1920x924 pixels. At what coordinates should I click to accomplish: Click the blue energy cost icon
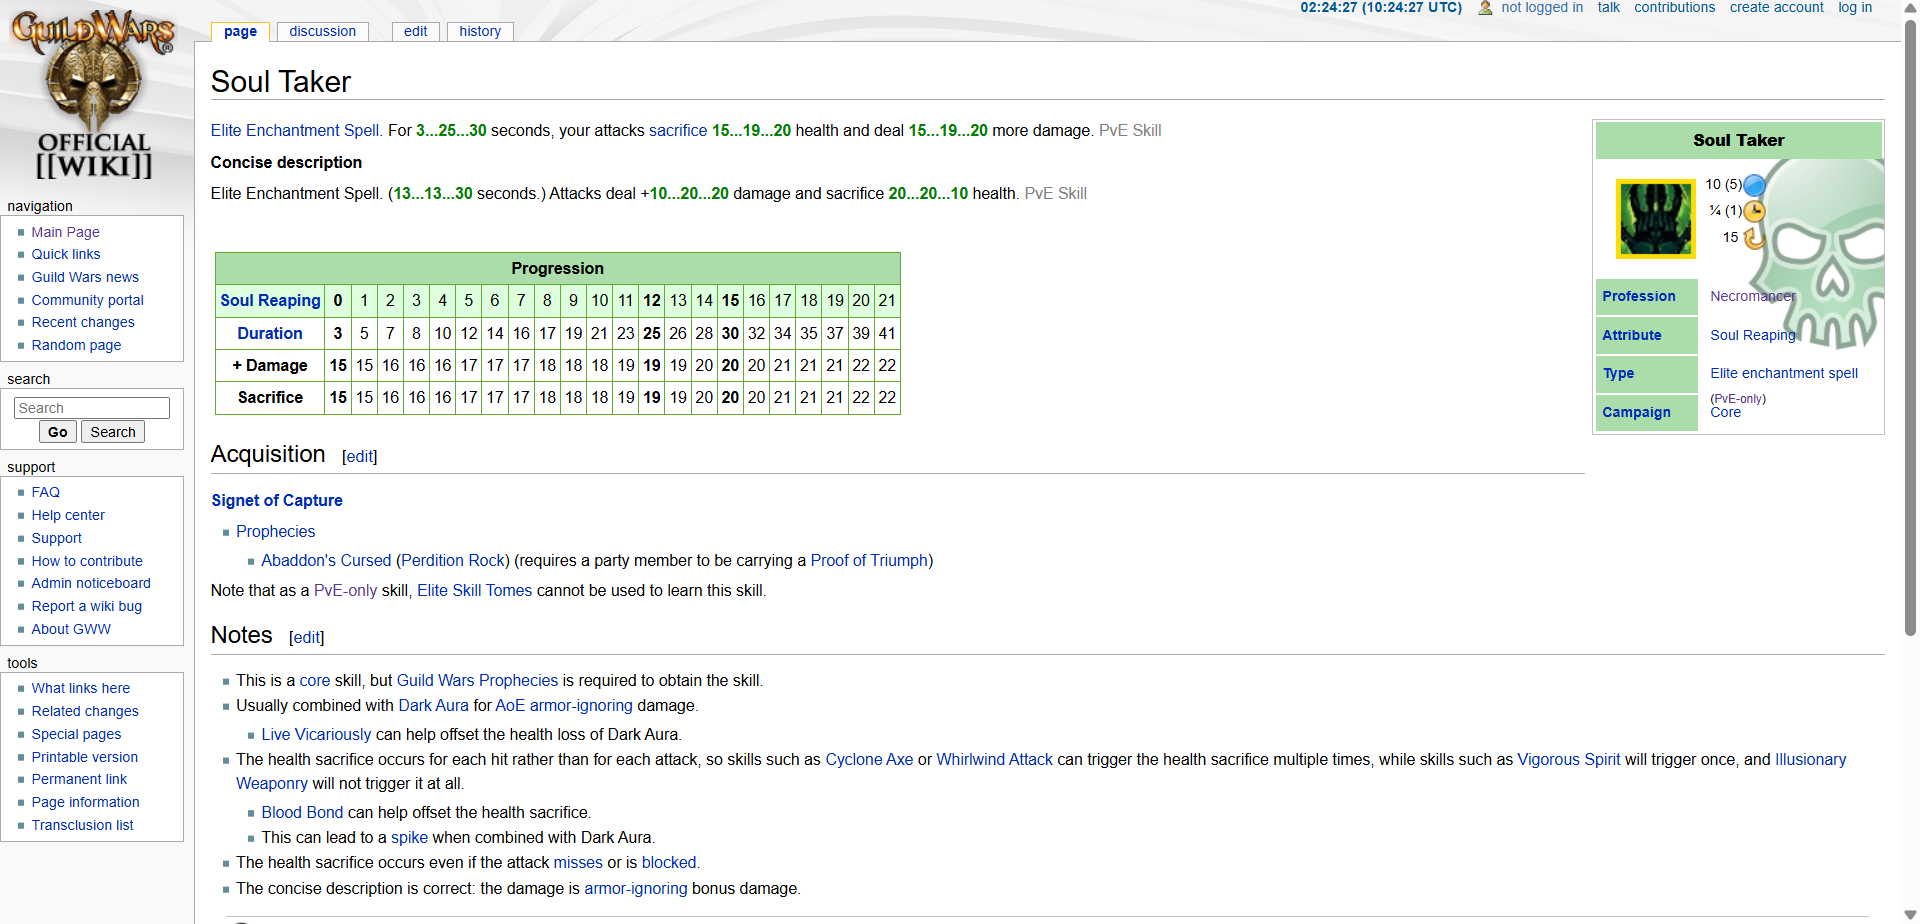[1754, 185]
